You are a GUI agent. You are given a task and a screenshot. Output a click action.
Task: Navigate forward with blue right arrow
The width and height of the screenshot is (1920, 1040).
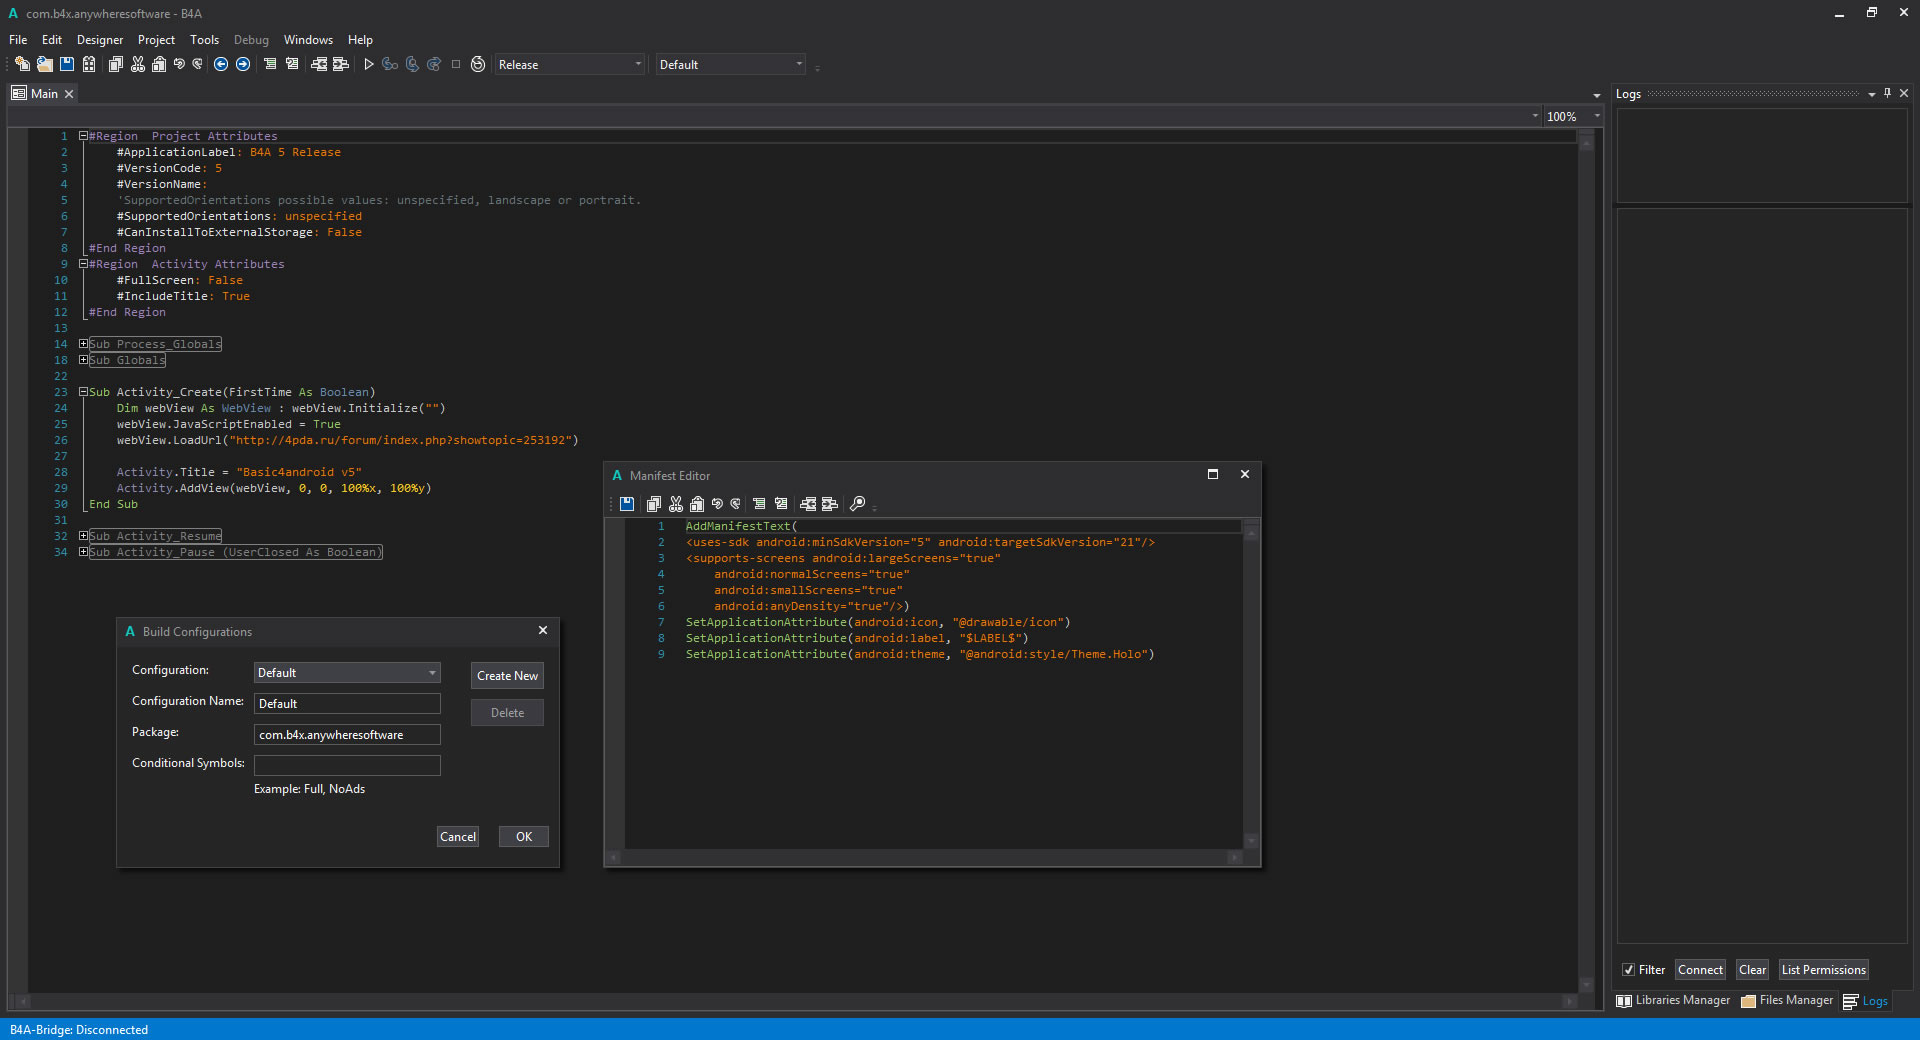(x=243, y=64)
